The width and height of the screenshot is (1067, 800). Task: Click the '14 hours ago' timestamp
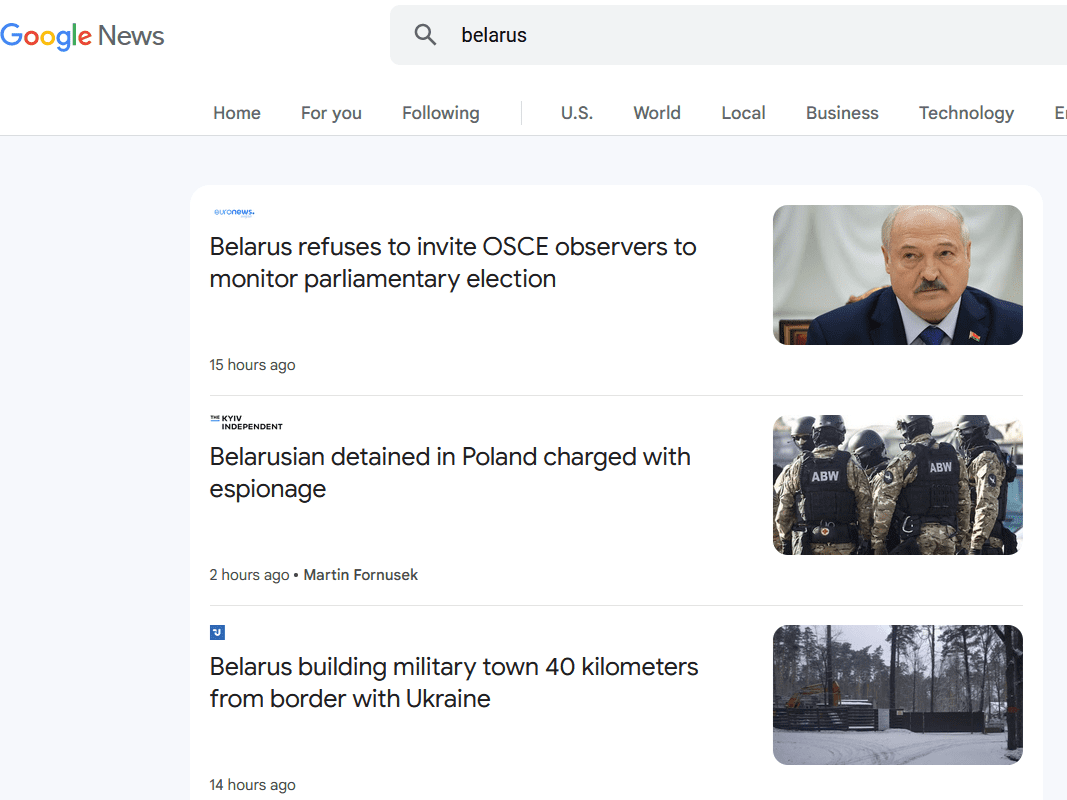(252, 785)
